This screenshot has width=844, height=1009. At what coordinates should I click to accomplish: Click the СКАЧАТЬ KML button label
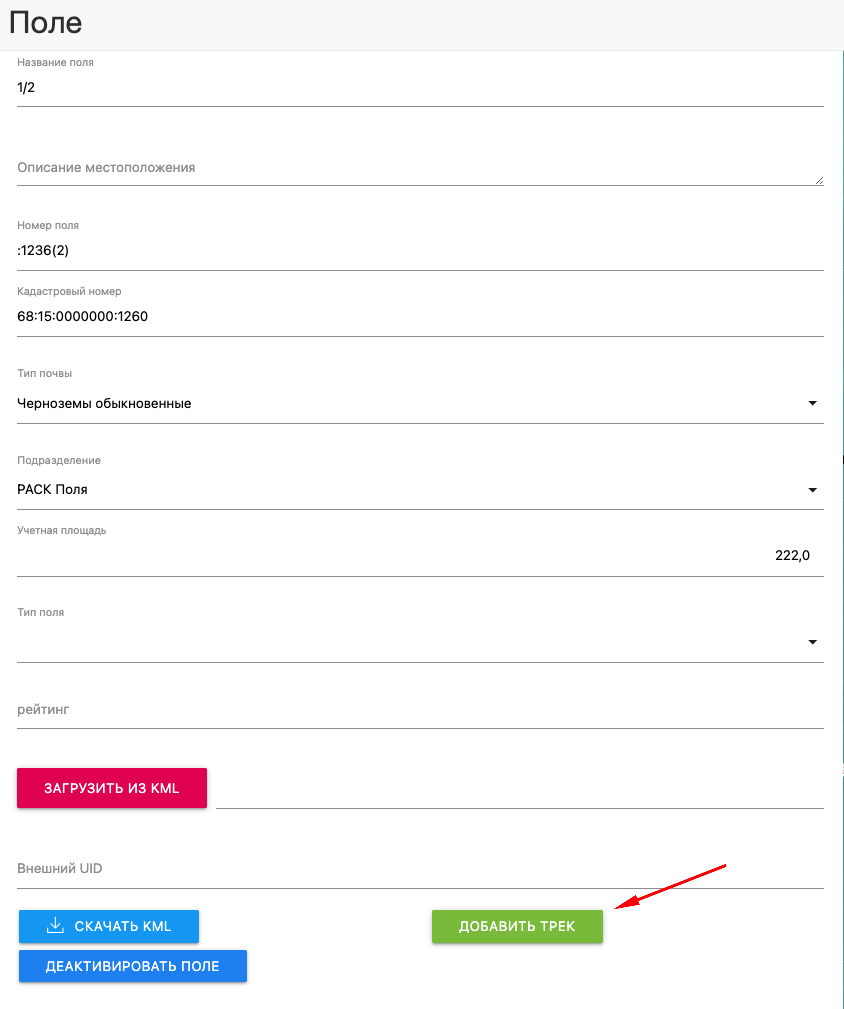123,927
